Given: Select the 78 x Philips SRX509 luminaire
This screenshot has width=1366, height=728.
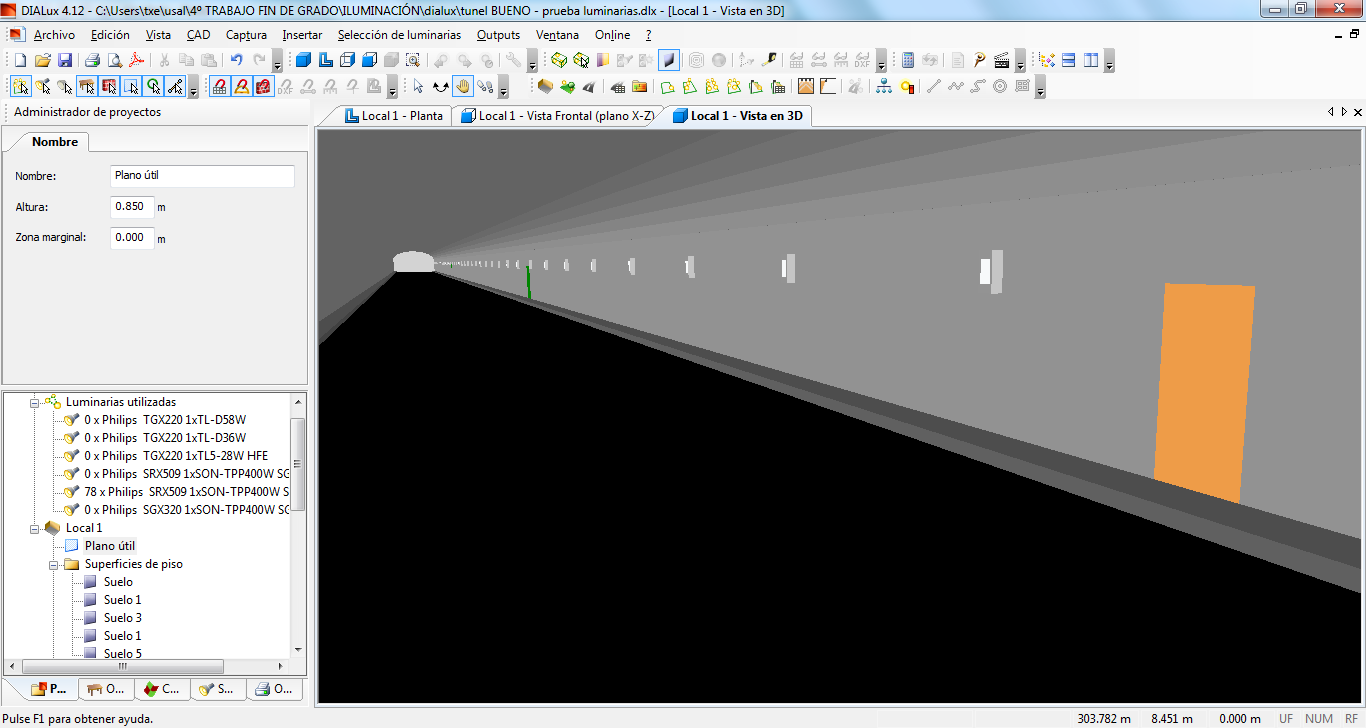Looking at the screenshot, I should 186,492.
